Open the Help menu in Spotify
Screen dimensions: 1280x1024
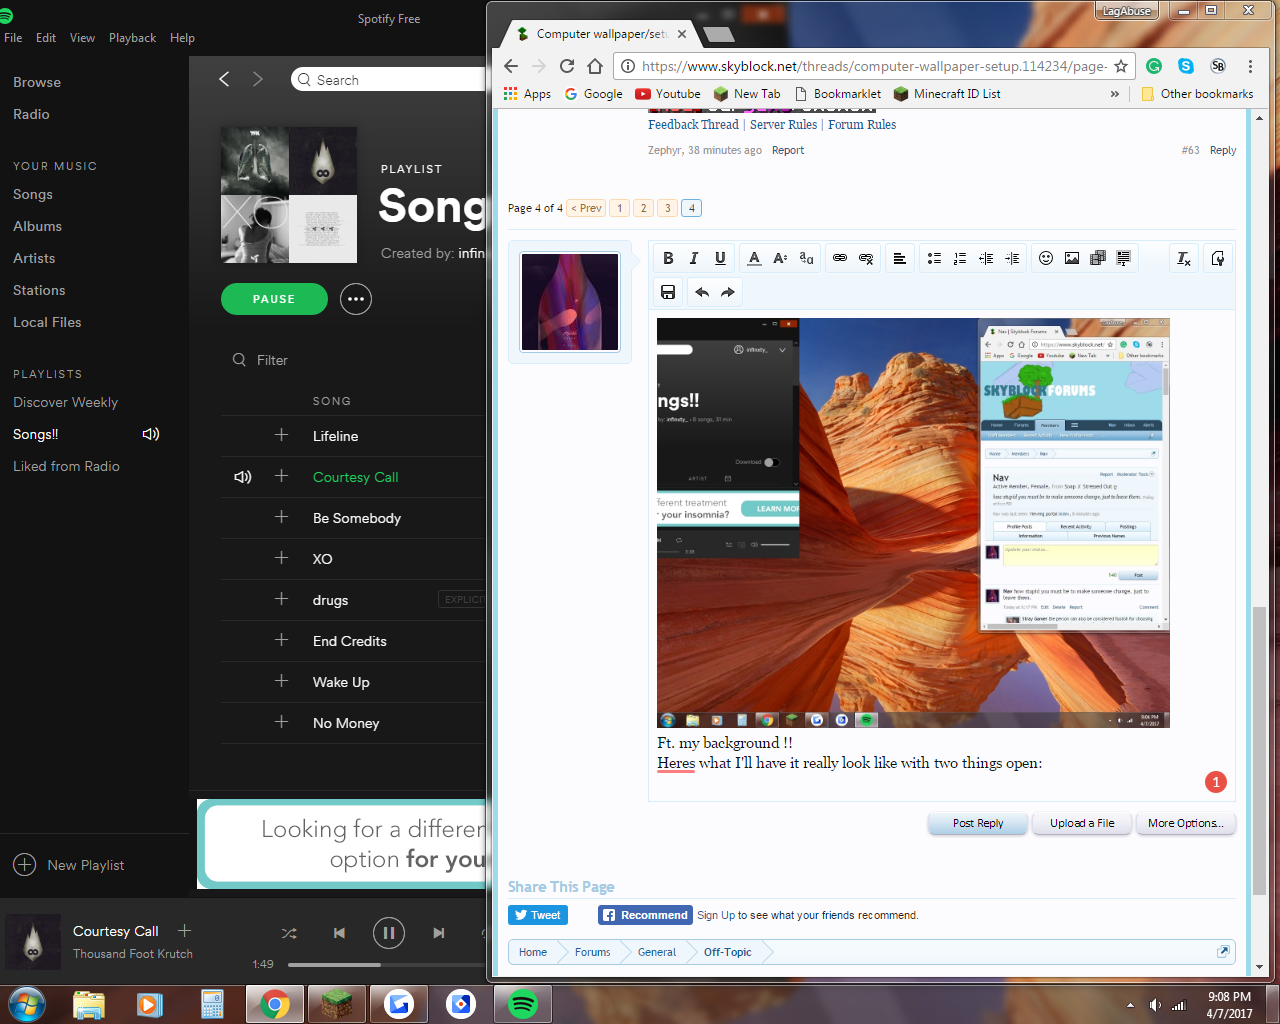coord(182,38)
